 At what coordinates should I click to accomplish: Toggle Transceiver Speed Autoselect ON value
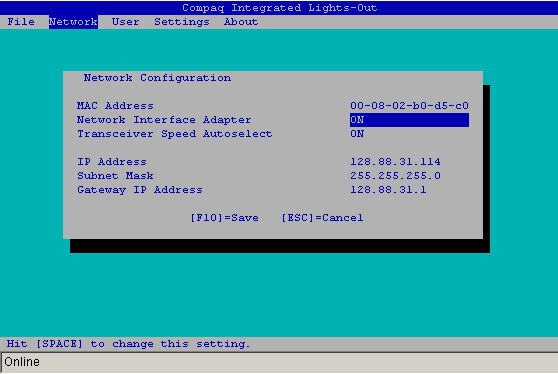357,134
